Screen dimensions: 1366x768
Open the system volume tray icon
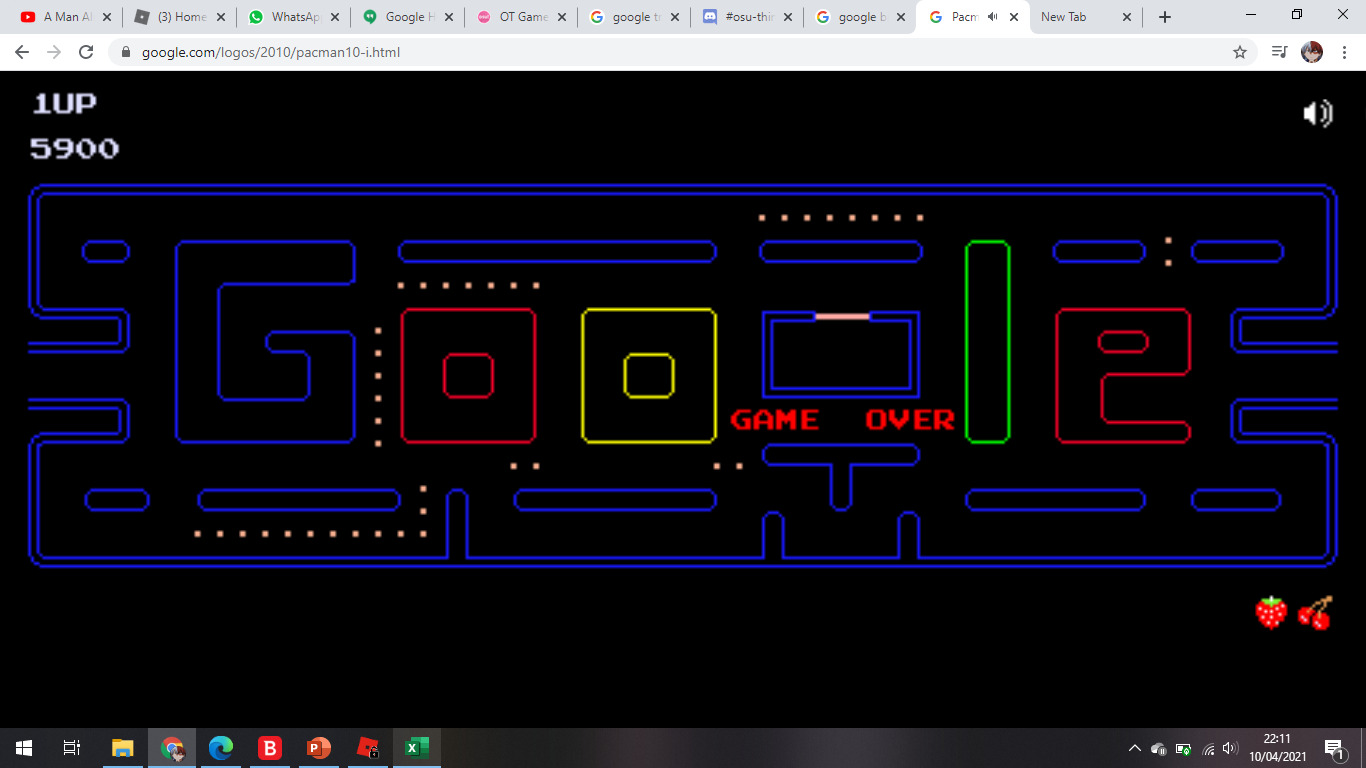(x=1231, y=748)
